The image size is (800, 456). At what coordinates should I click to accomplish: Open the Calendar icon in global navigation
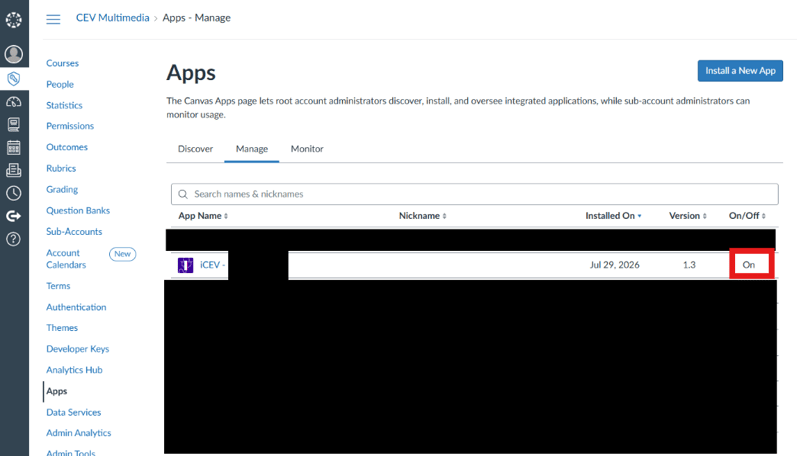tap(14, 147)
